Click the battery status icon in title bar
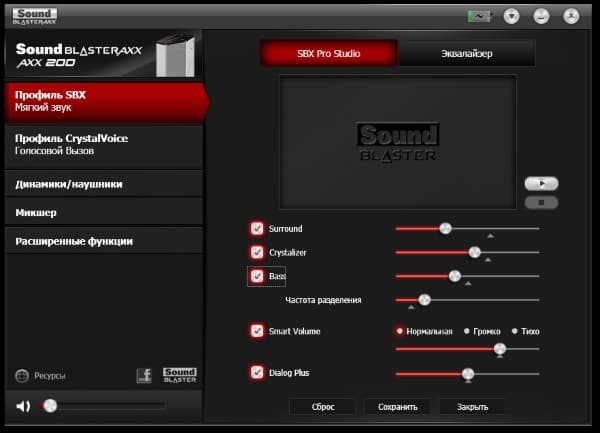600x433 pixels. pyautogui.click(x=479, y=16)
